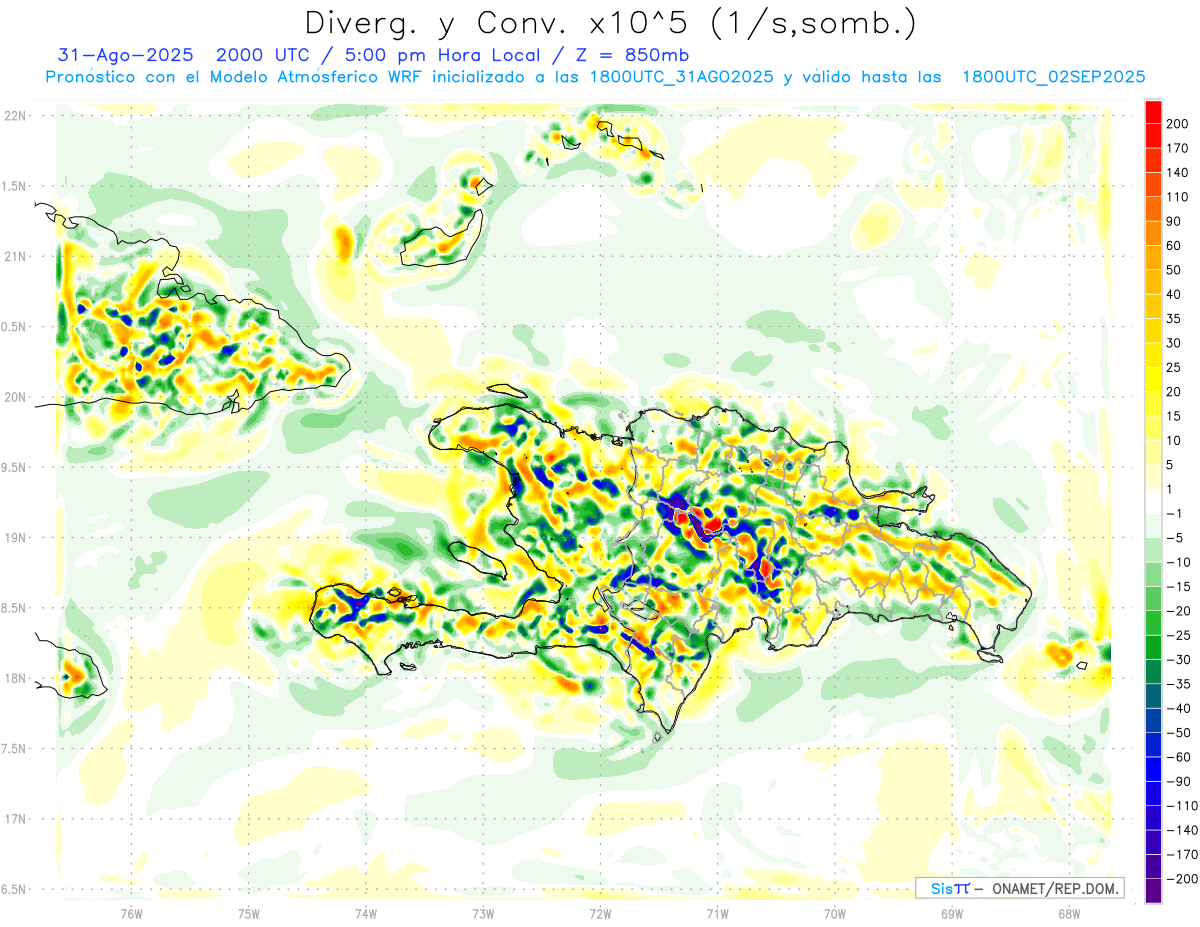Click the positive '35' colorbar value
Viewport: 1200px width, 927px height.
[1174, 319]
